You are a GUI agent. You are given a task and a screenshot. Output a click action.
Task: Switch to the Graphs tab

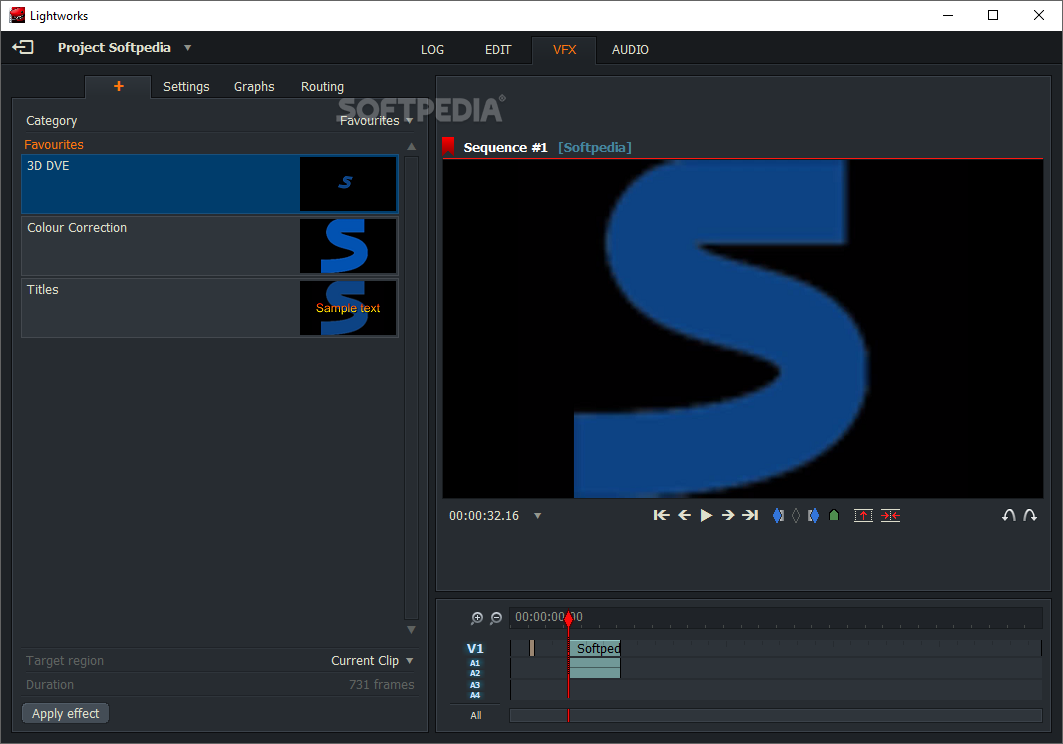tap(254, 87)
